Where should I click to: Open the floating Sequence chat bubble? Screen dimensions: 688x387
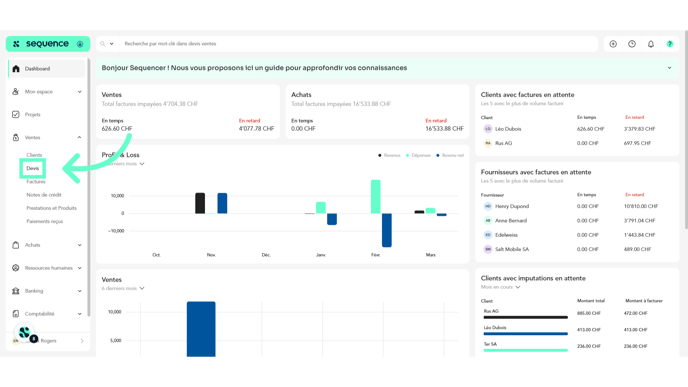pyautogui.click(x=25, y=333)
